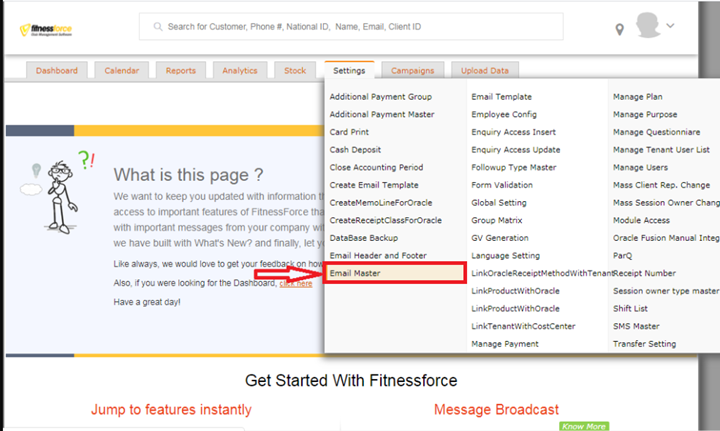Select Close Accounting Period

click(x=376, y=168)
